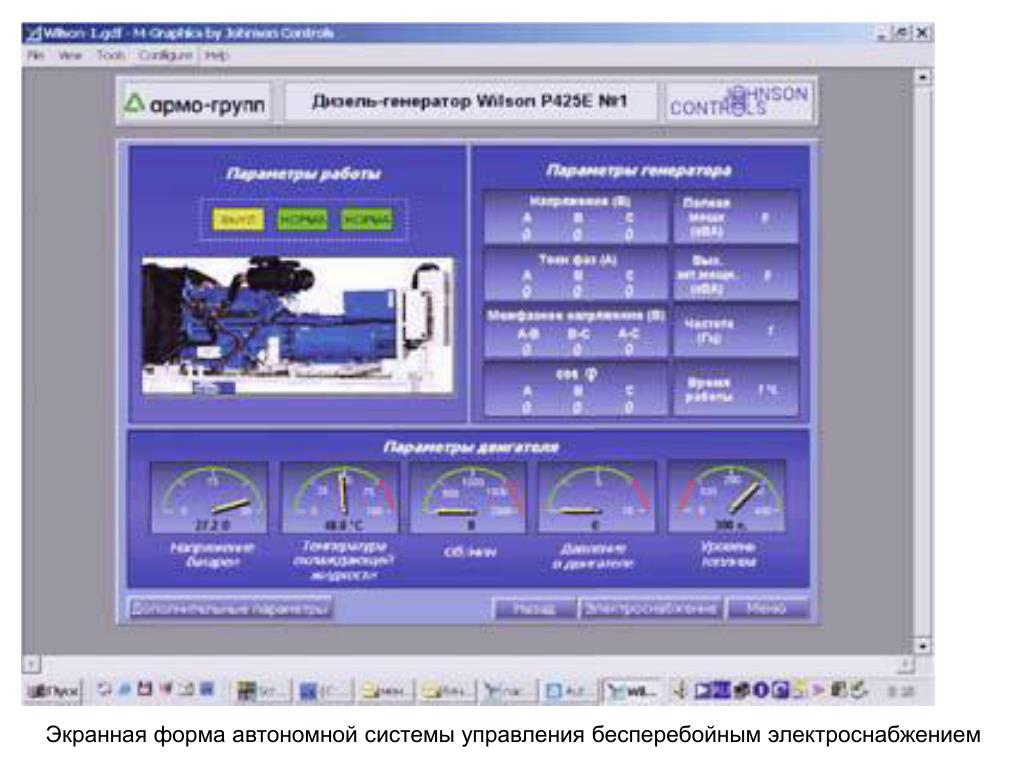This screenshot has height=768, width=1024.
Task: Click the Параметры генератора heading
Action: pyautogui.click(x=639, y=170)
